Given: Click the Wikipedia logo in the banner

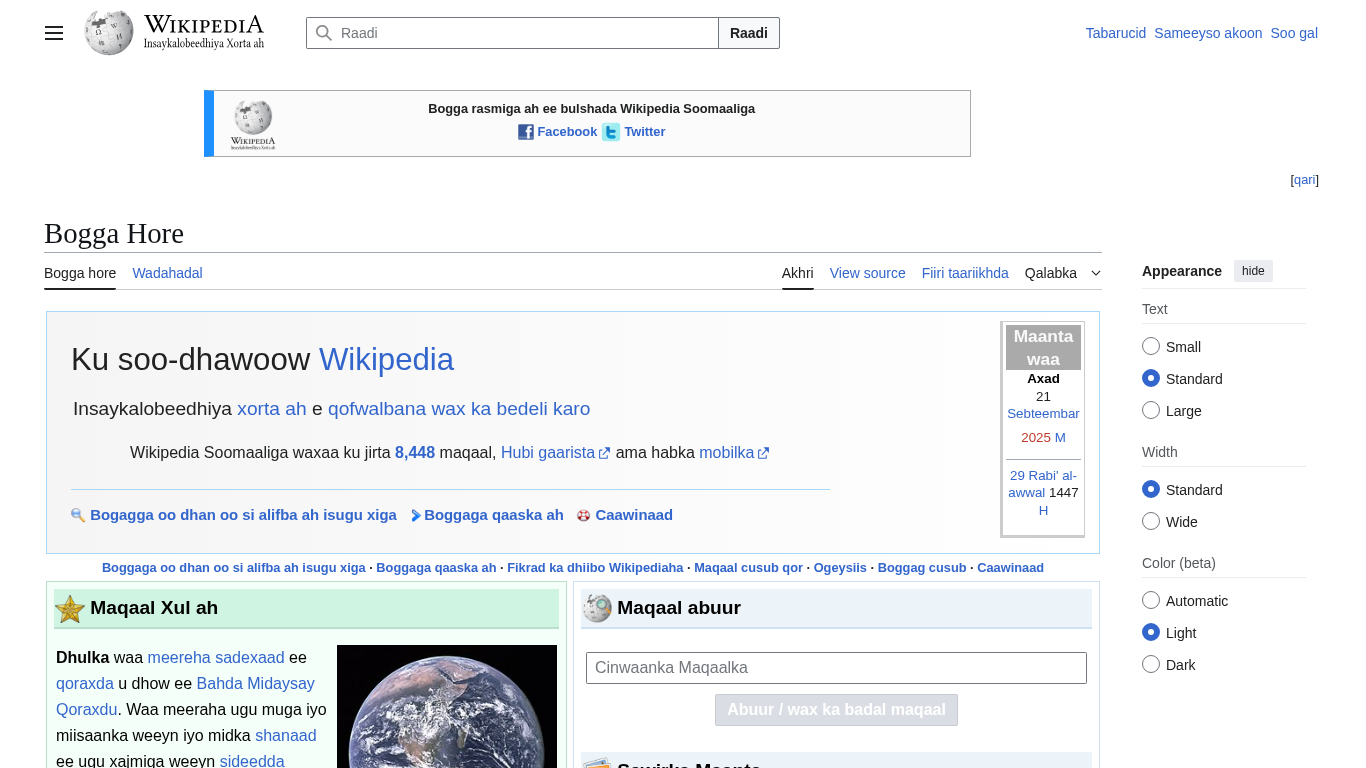Looking at the screenshot, I should click(253, 124).
